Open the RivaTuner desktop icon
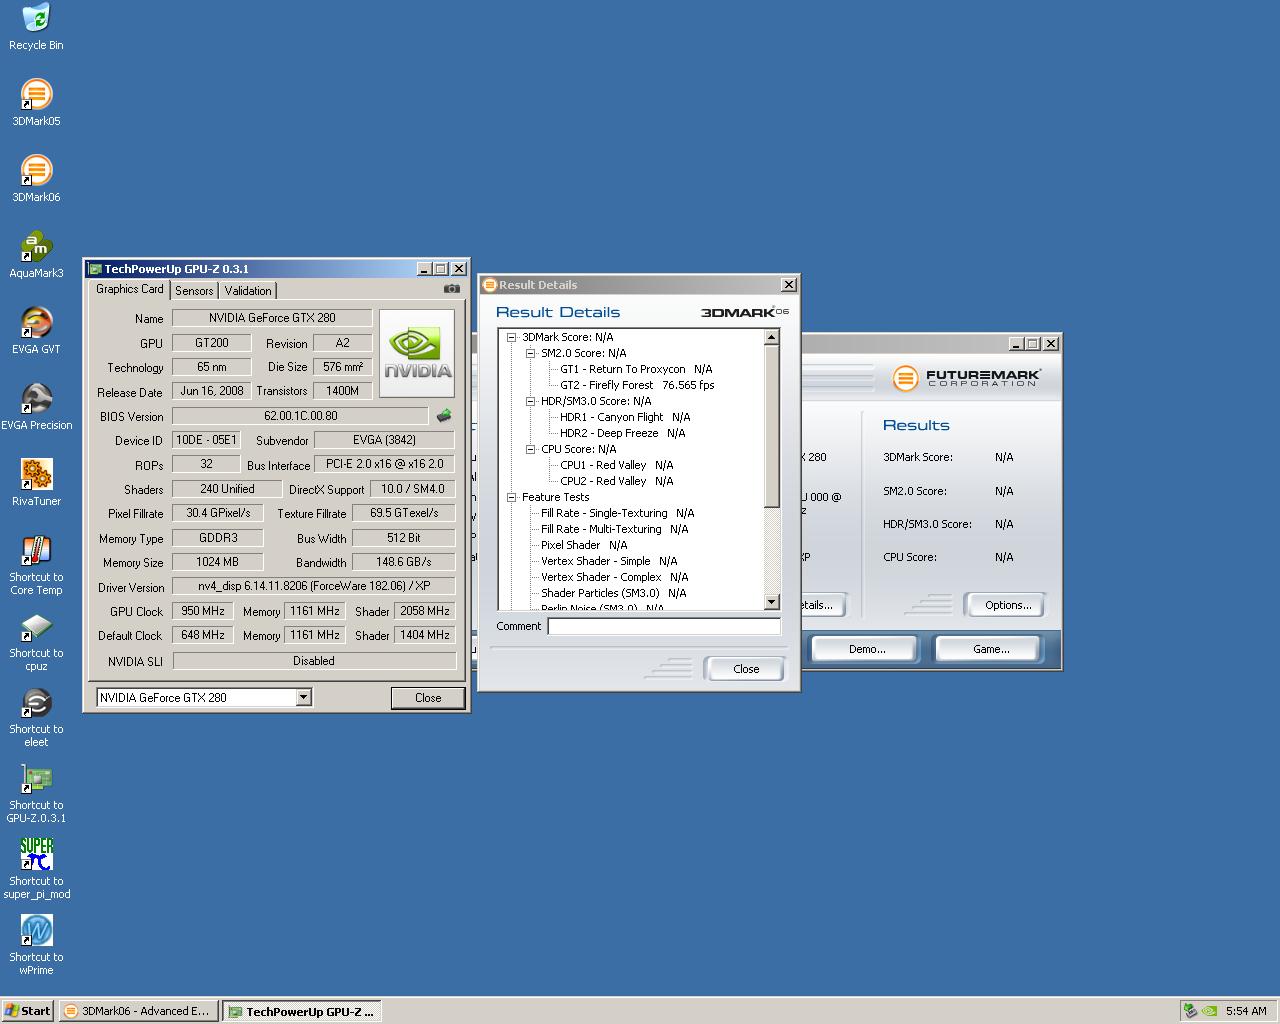Screen dimensions: 1280x1024 [x=36, y=483]
